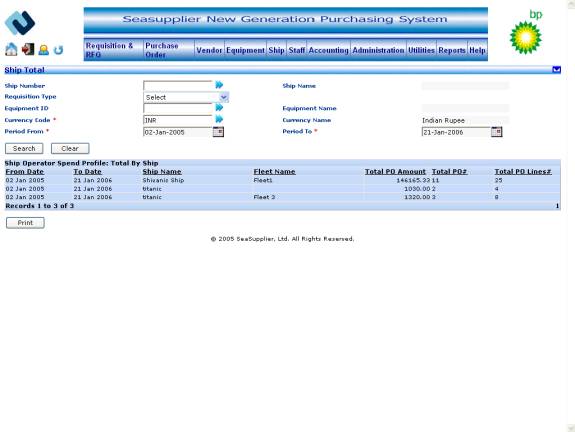Open the Requisition Type Select dropdown
The height and width of the screenshot is (432, 575).
(186, 97)
